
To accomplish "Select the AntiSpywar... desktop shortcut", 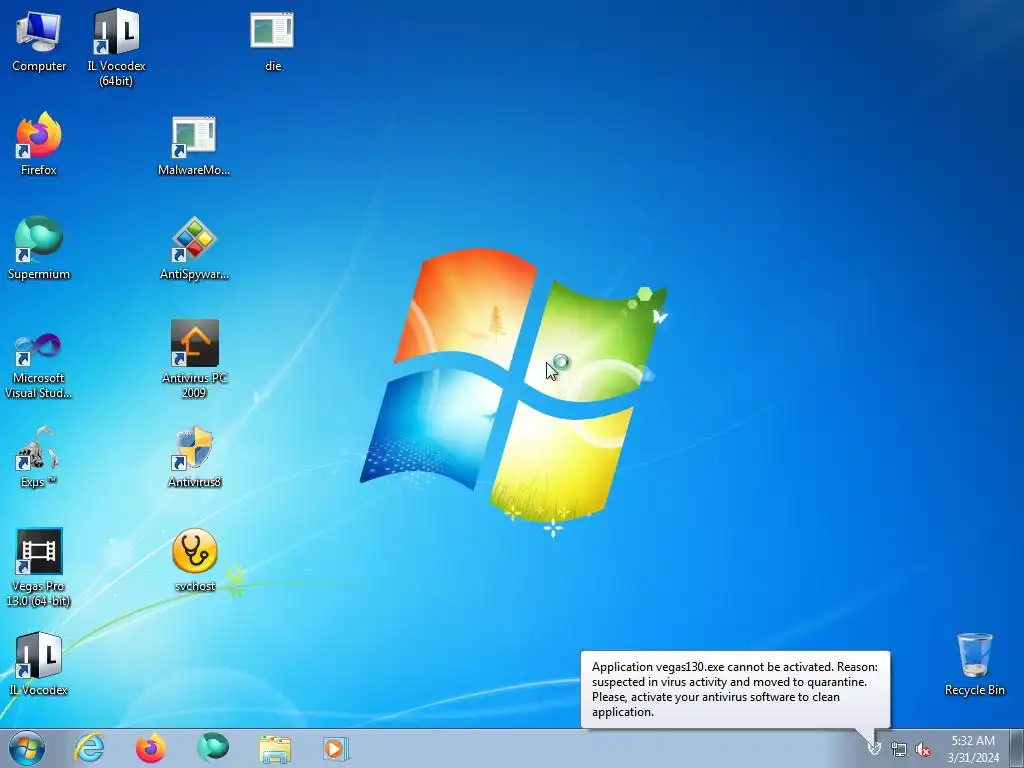I will [x=194, y=248].
